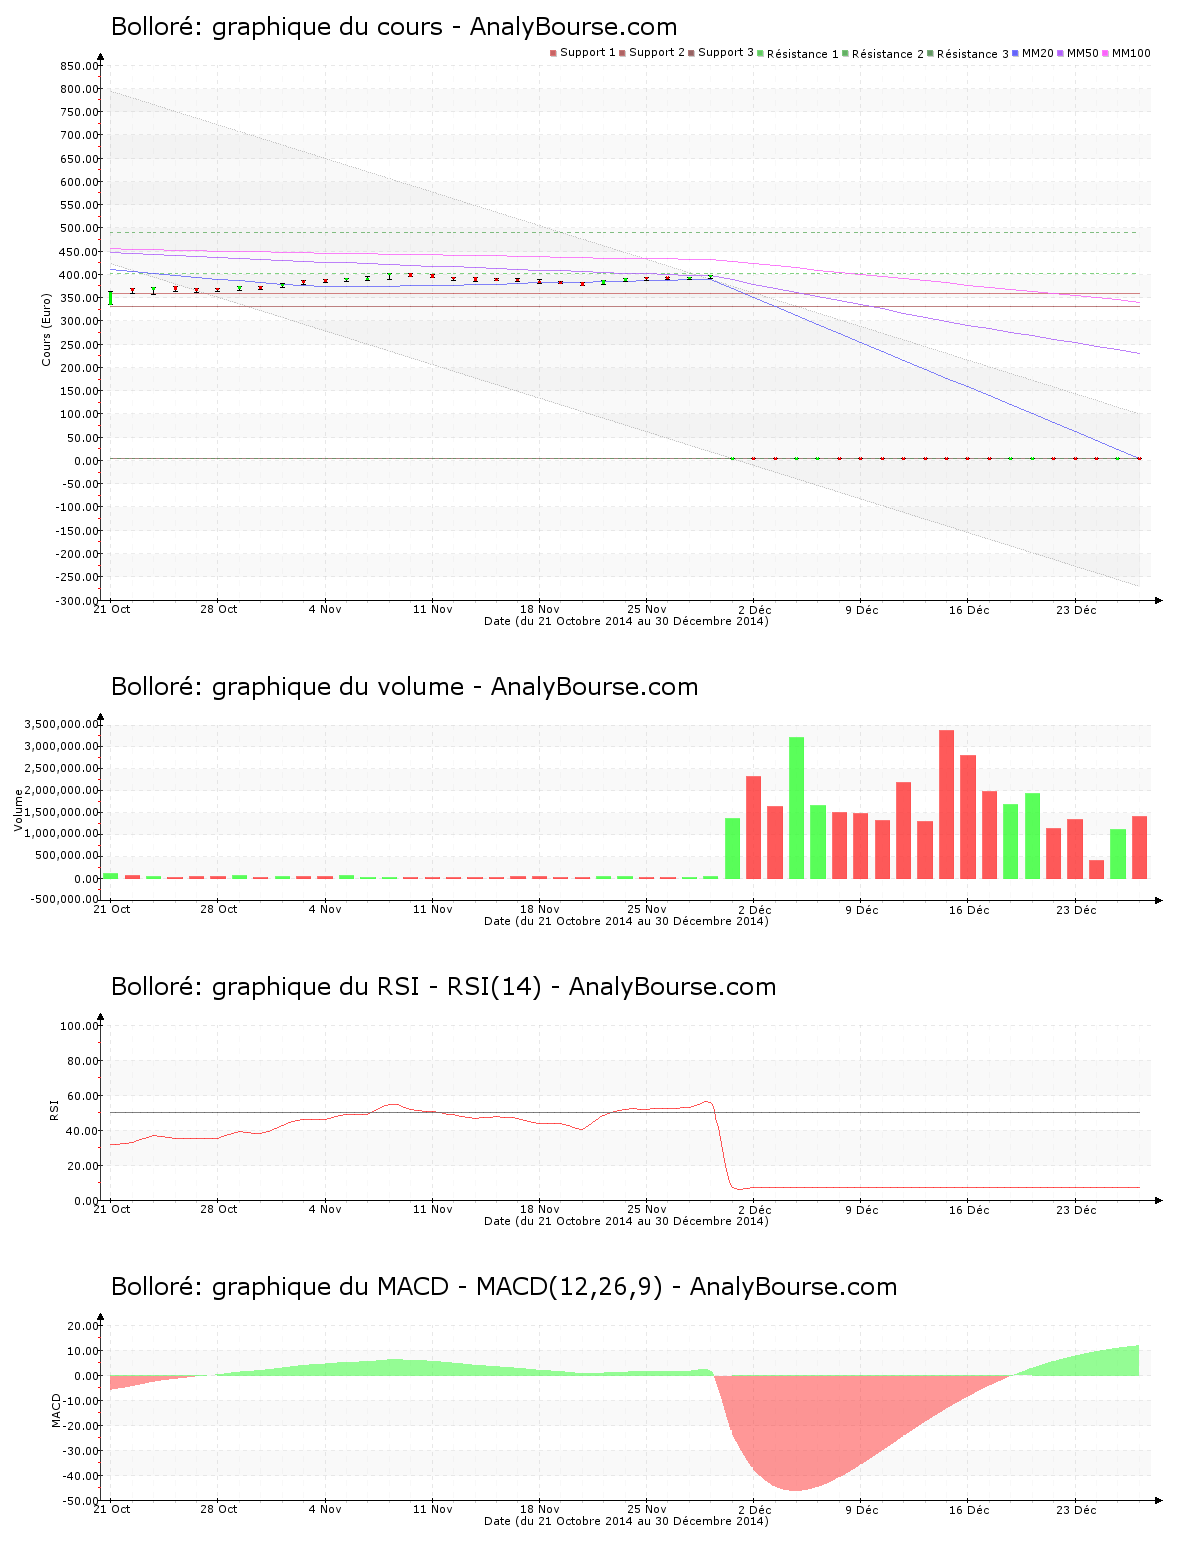The height and width of the screenshot is (1550, 1200).
Task: Click the smallest red volume bar after 23 Déc
Action: (x=1096, y=870)
